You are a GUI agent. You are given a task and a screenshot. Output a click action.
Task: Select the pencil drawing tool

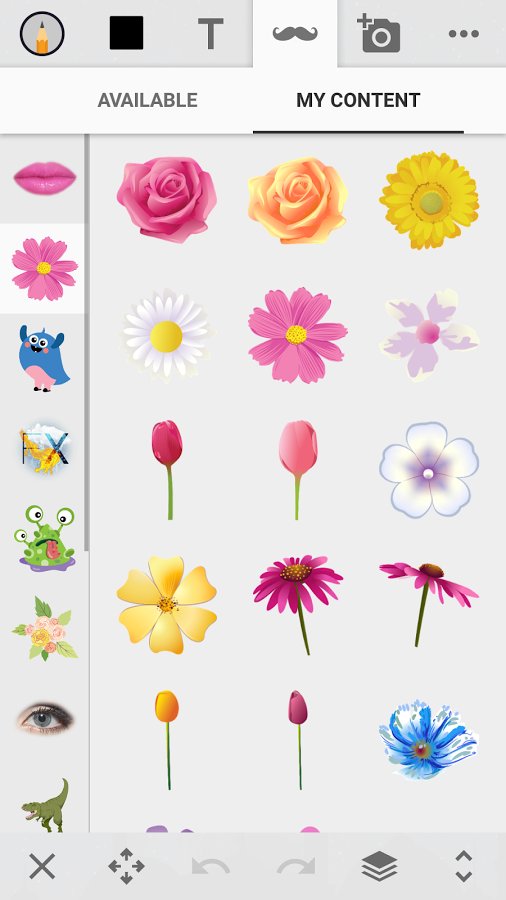pyautogui.click(x=42, y=34)
